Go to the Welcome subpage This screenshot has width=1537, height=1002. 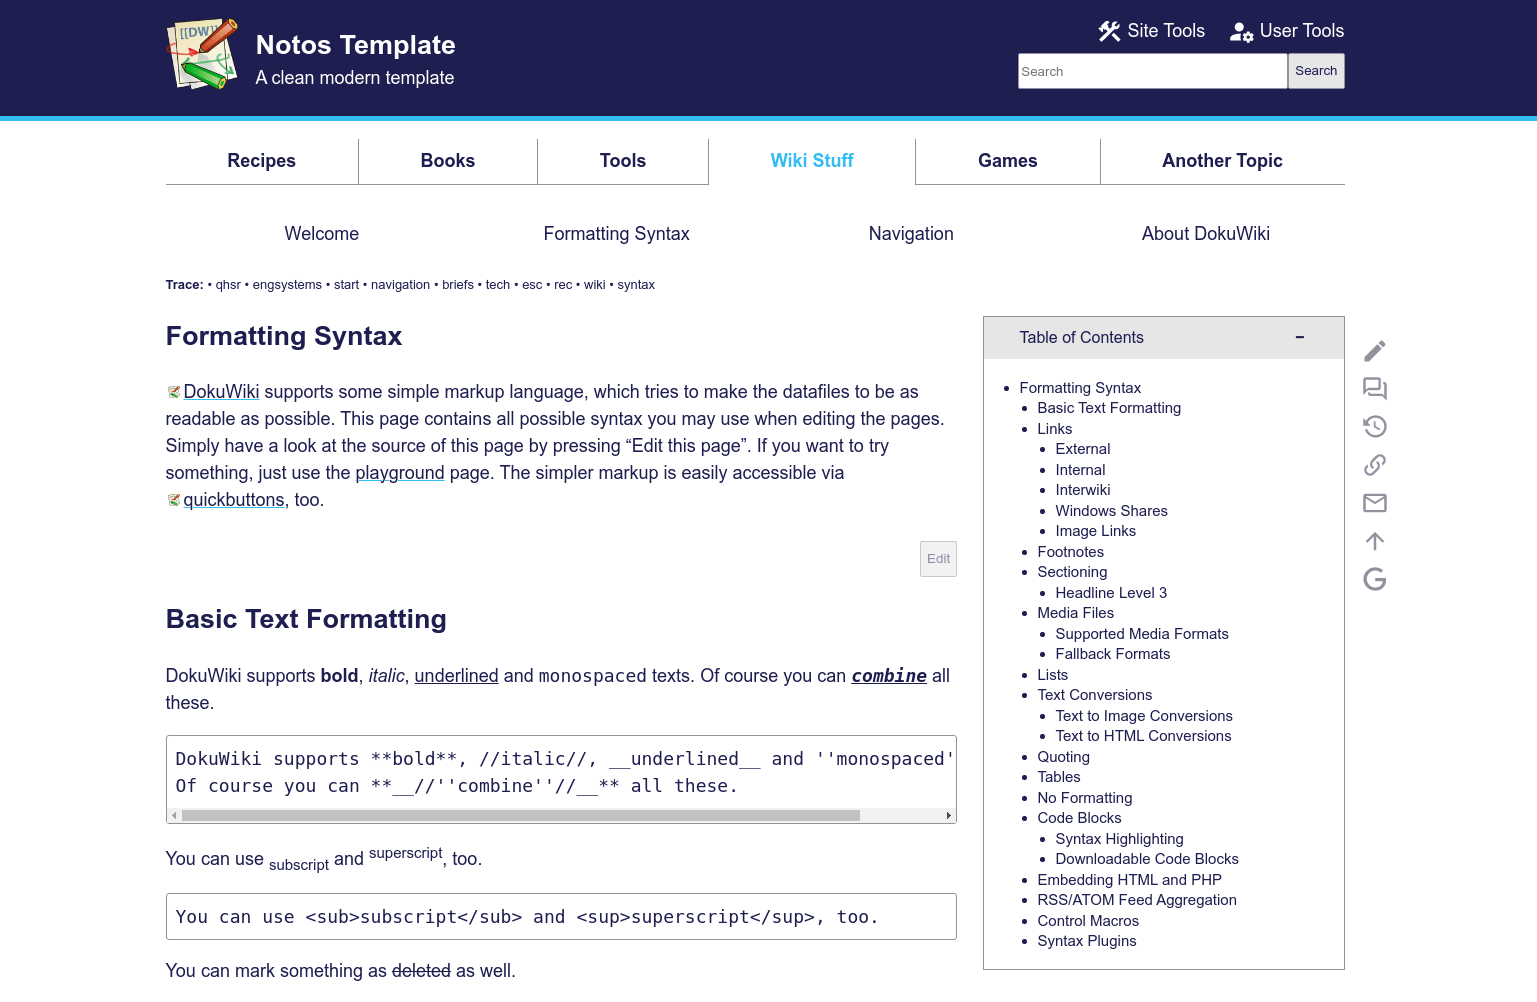[322, 234]
